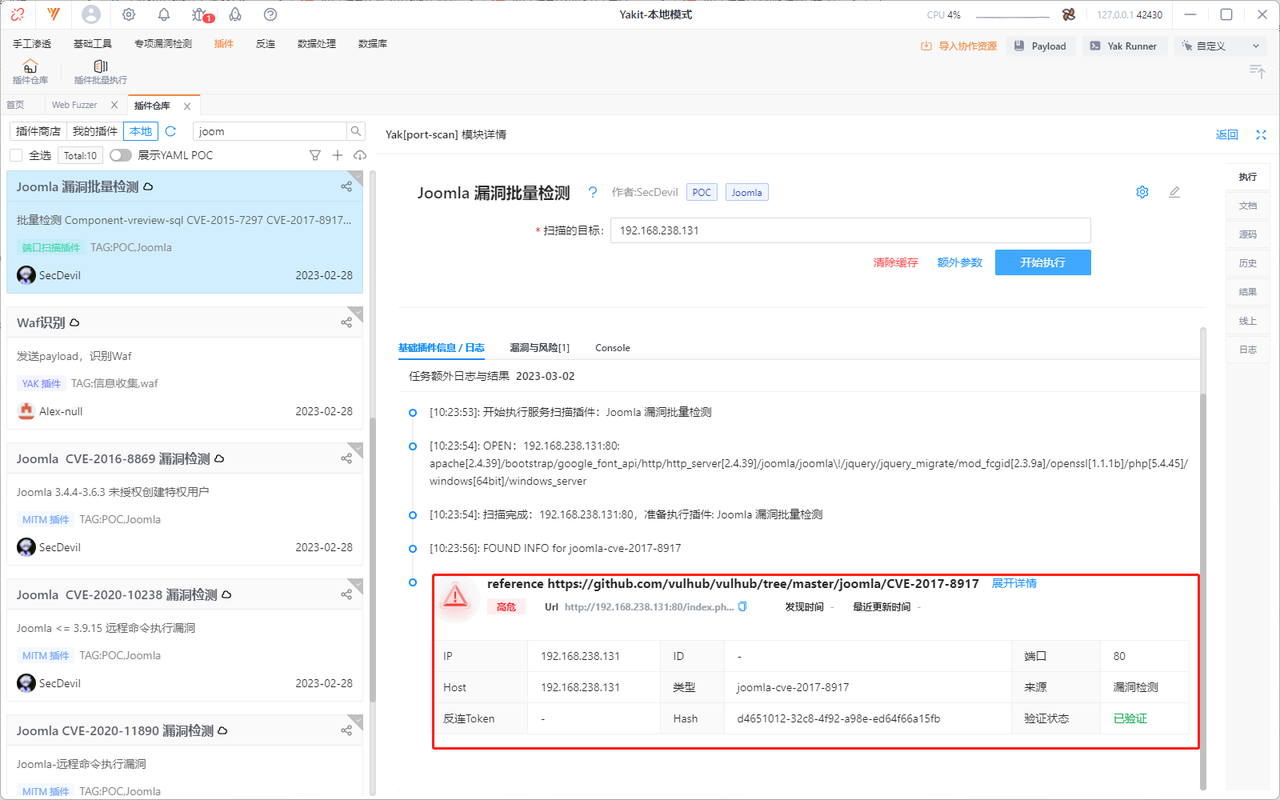
Task: Switch to the Web Fuzzer tab
Action: pos(74,105)
